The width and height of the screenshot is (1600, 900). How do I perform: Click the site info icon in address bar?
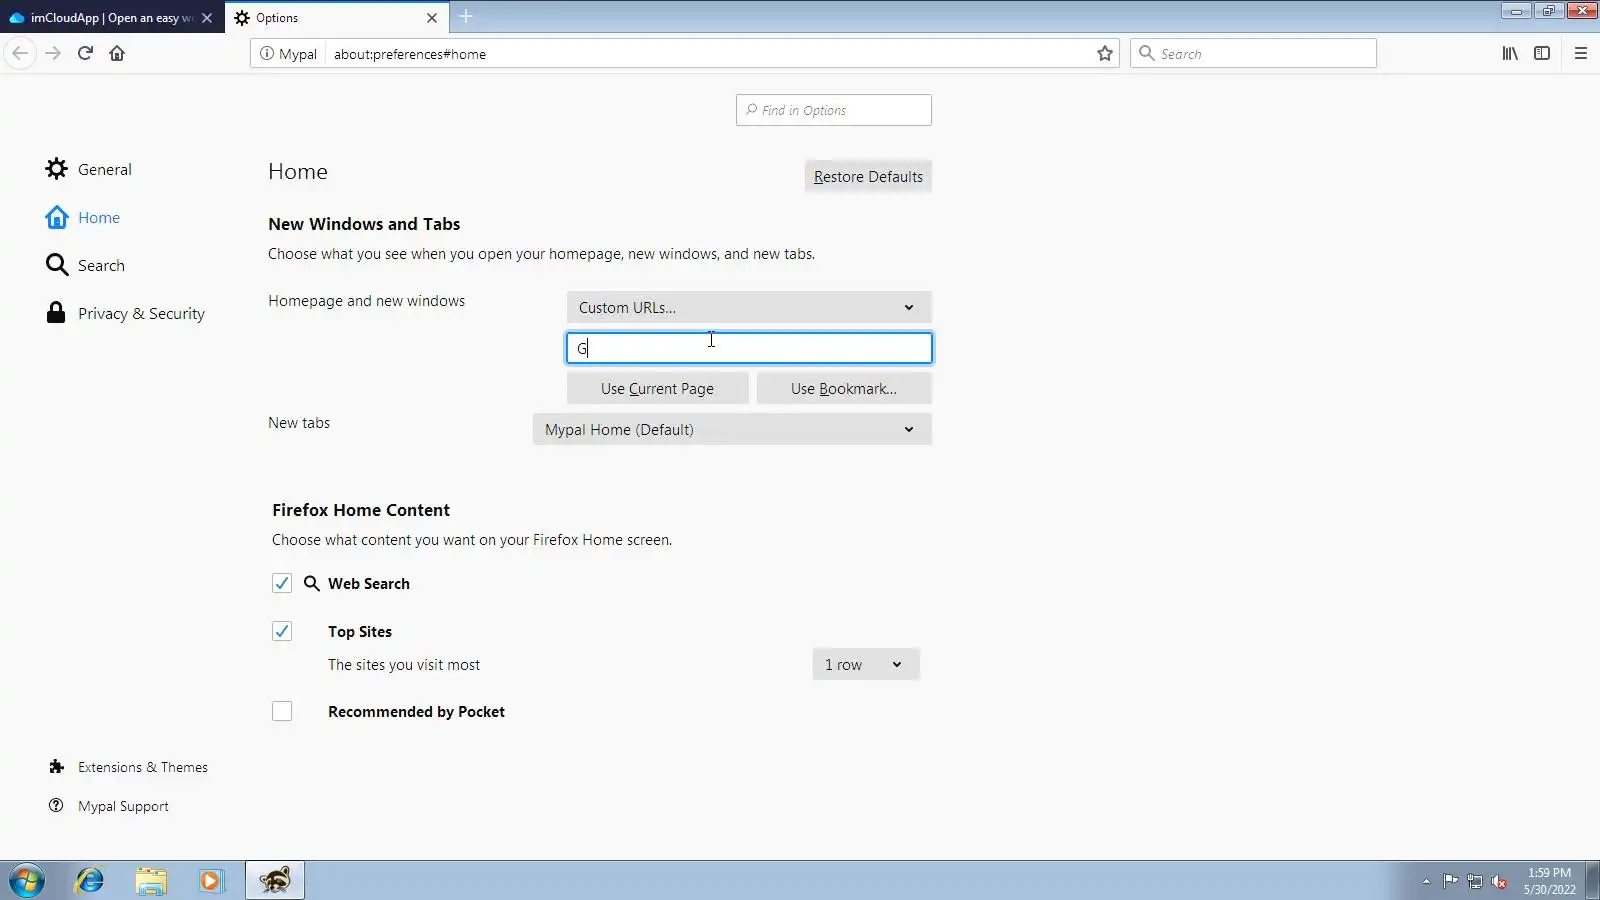[x=267, y=54]
